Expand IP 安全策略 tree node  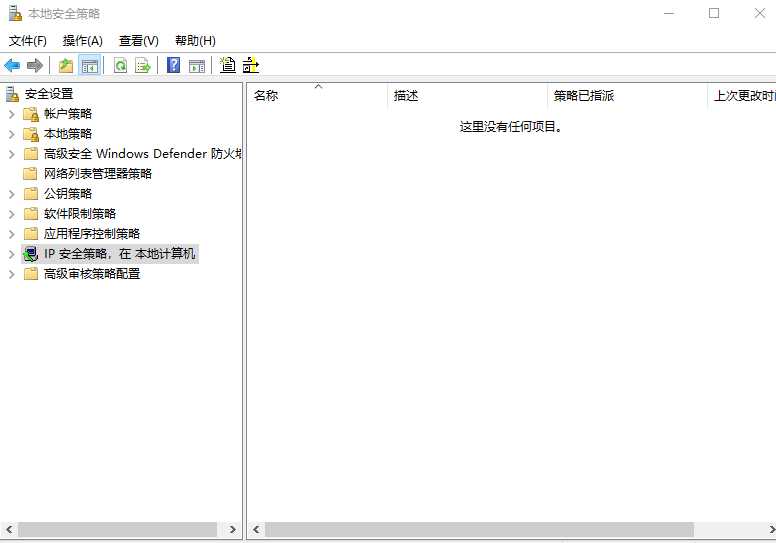pyautogui.click(x=11, y=254)
